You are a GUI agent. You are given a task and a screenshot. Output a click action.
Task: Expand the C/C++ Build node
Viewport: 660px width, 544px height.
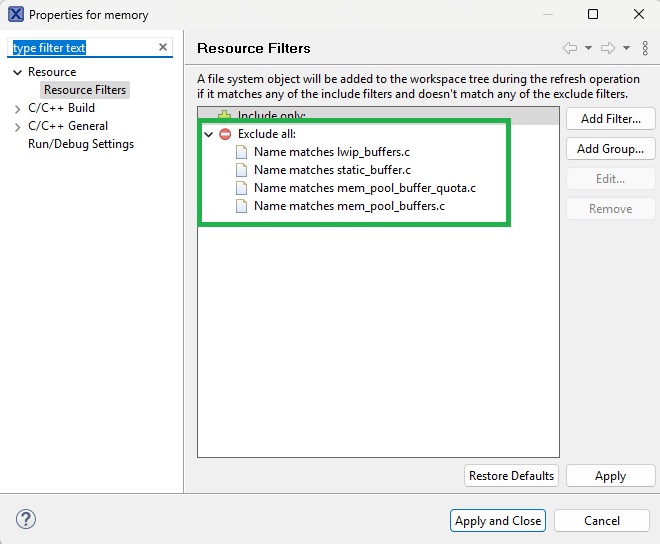pos(18,108)
